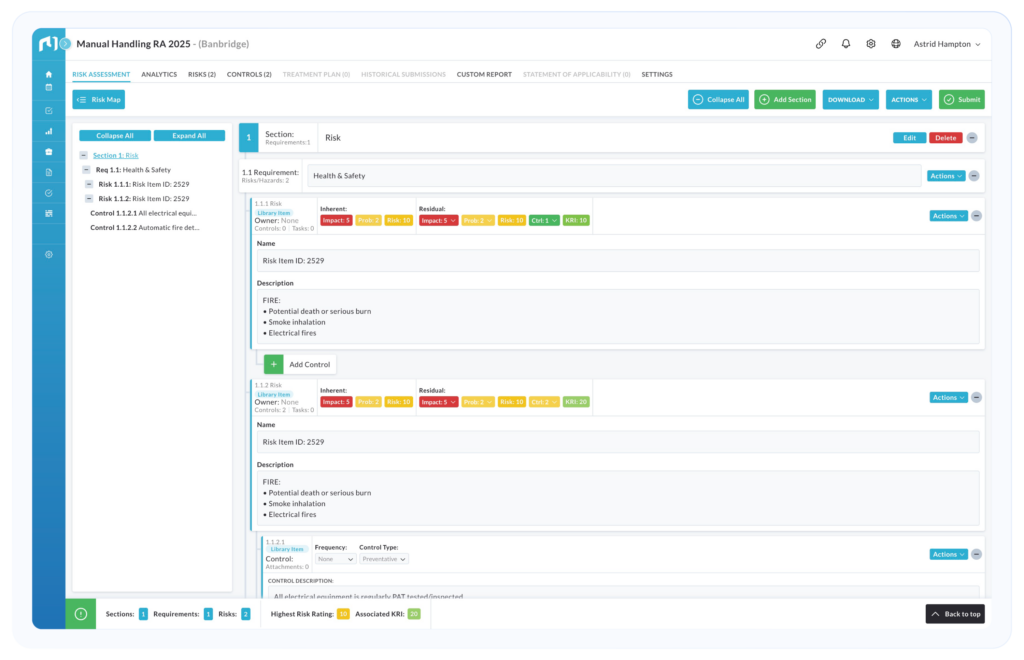Collapse Risk 1.1.1 tree node
This screenshot has height=660, width=1024.
pos(89,184)
